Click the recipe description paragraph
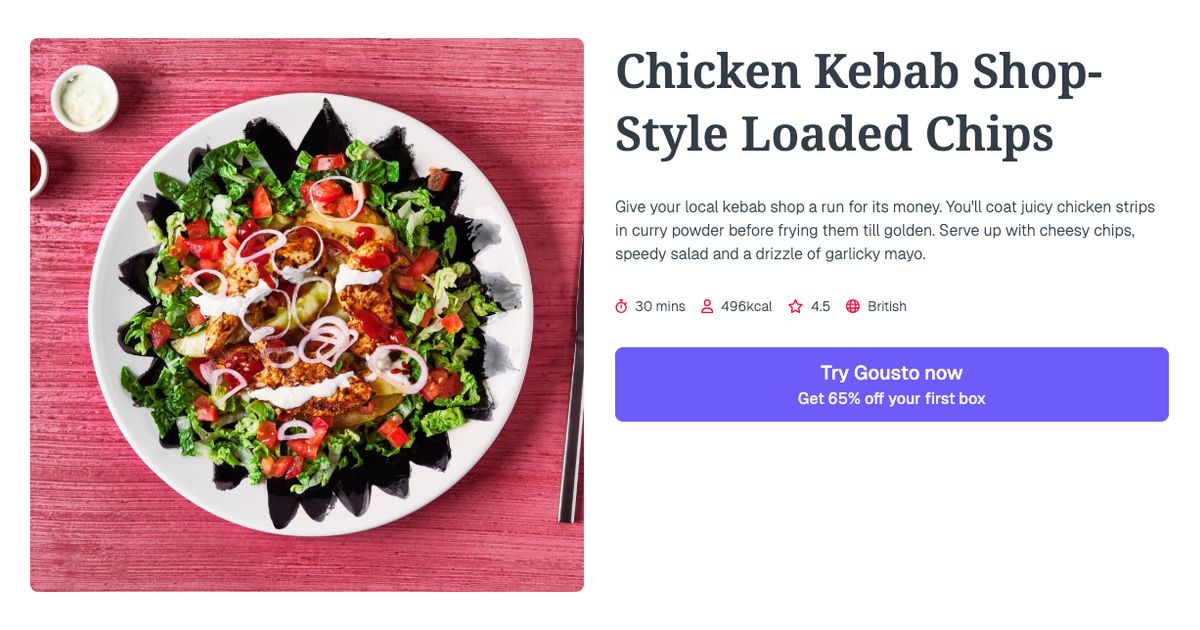This screenshot has height=630, width=1200. pos(884,229)
